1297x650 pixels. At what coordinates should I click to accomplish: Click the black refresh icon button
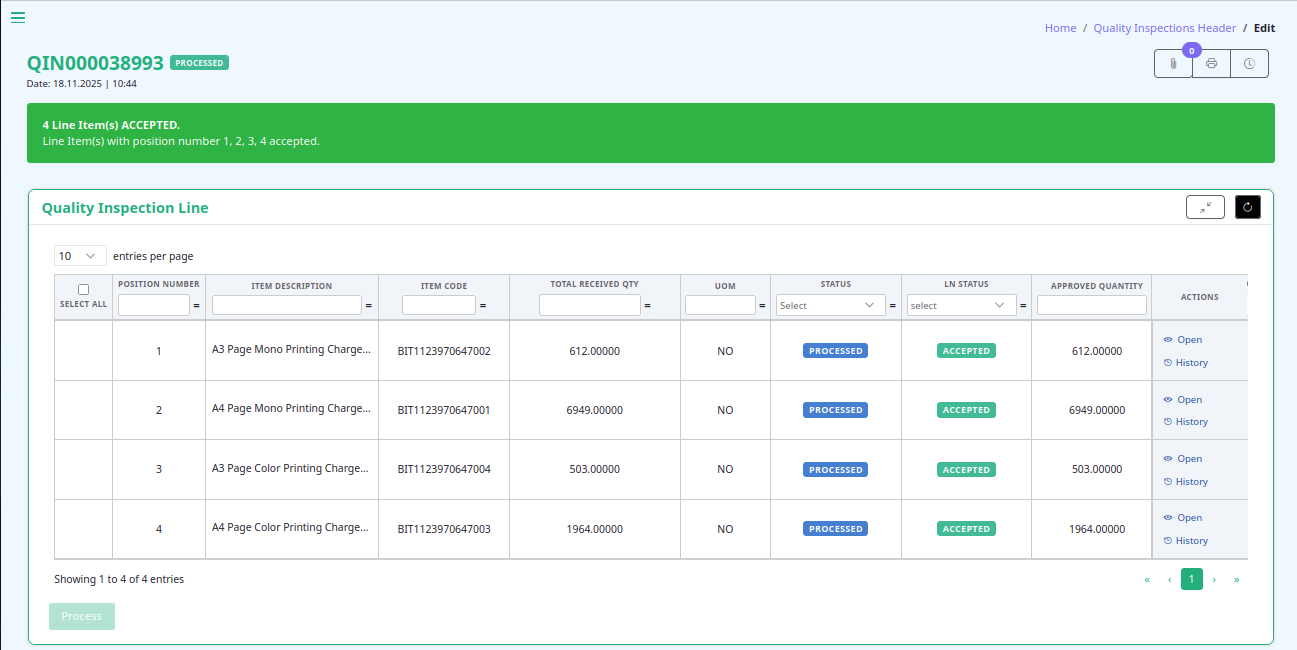pyautogui.click(x=1247, y=207)
